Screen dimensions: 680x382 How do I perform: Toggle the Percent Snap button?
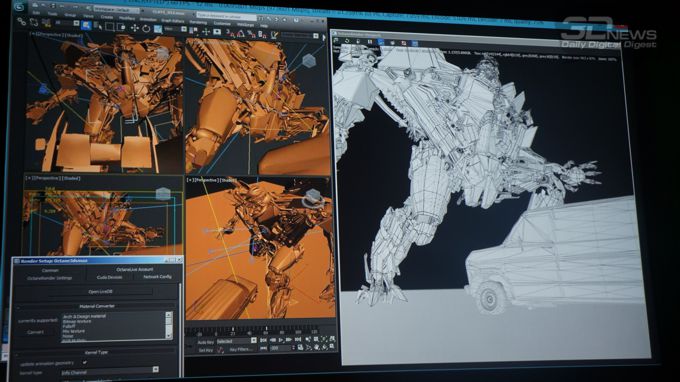pos(250,33)
